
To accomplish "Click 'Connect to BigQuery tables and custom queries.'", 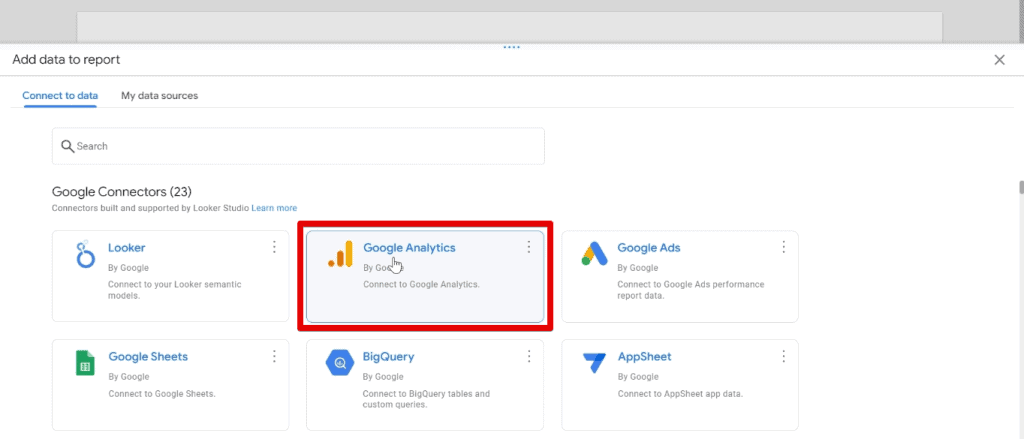I will 426,399.
